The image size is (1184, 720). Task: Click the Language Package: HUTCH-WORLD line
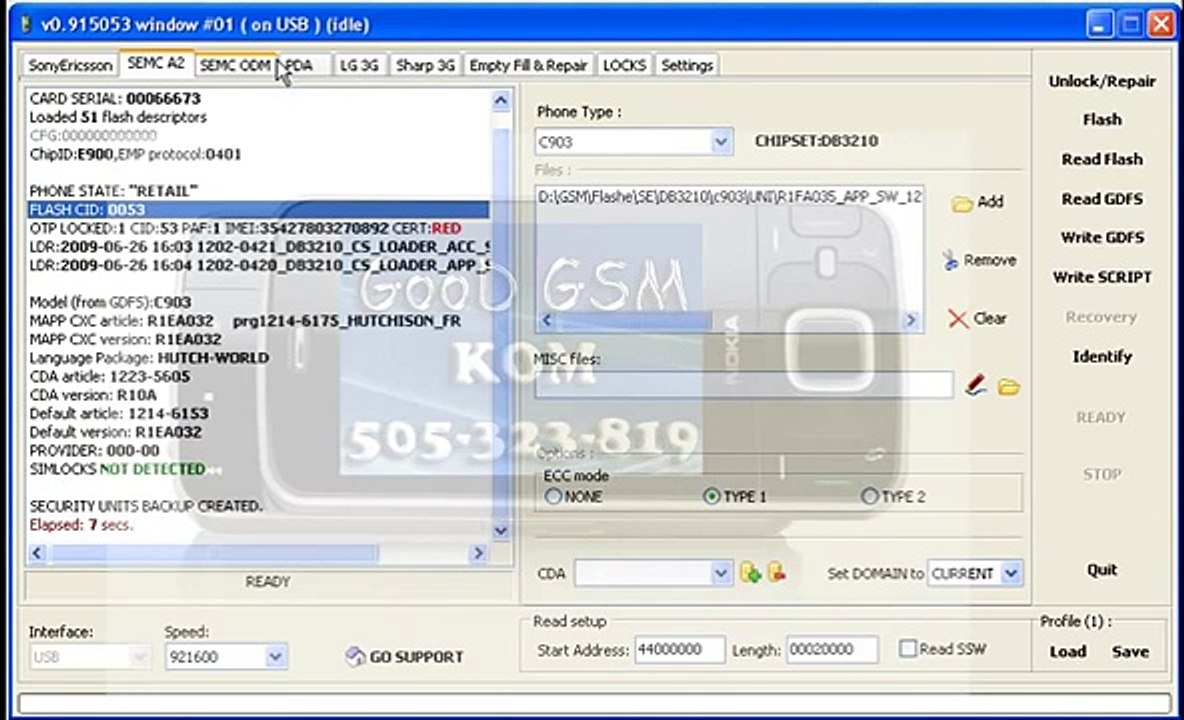[x=149, y=358]
